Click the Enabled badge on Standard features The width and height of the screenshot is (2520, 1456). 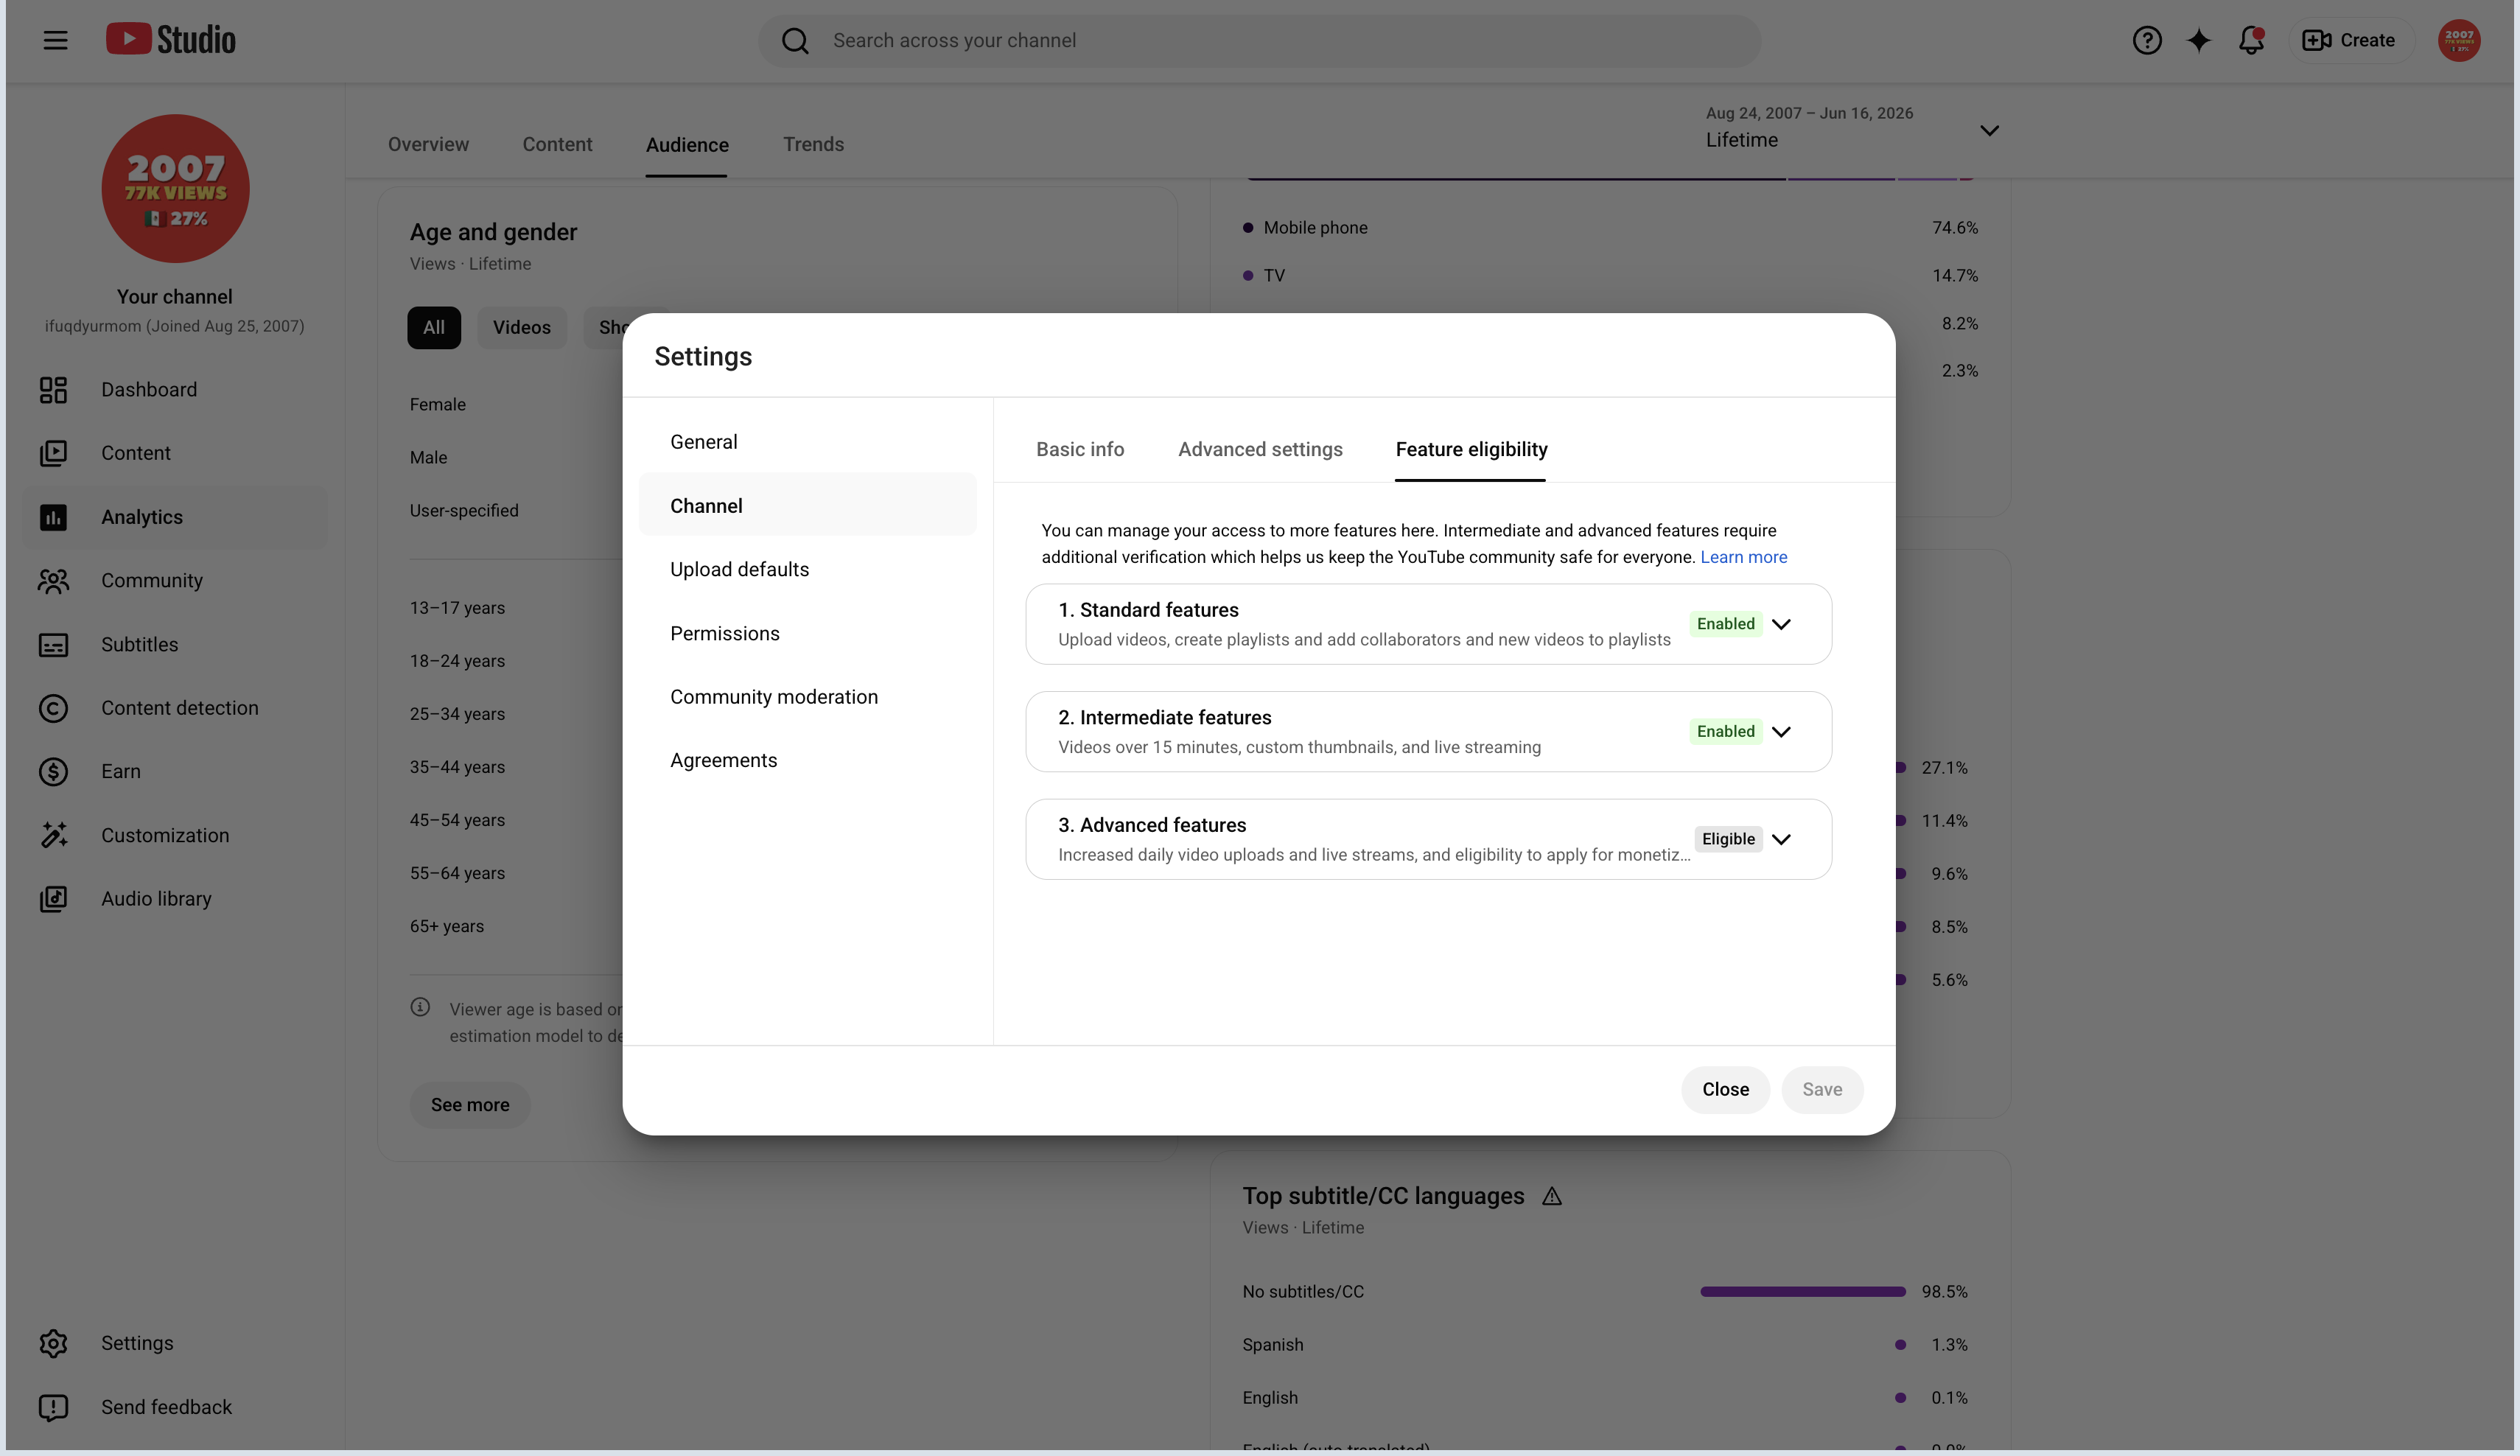1725,624
